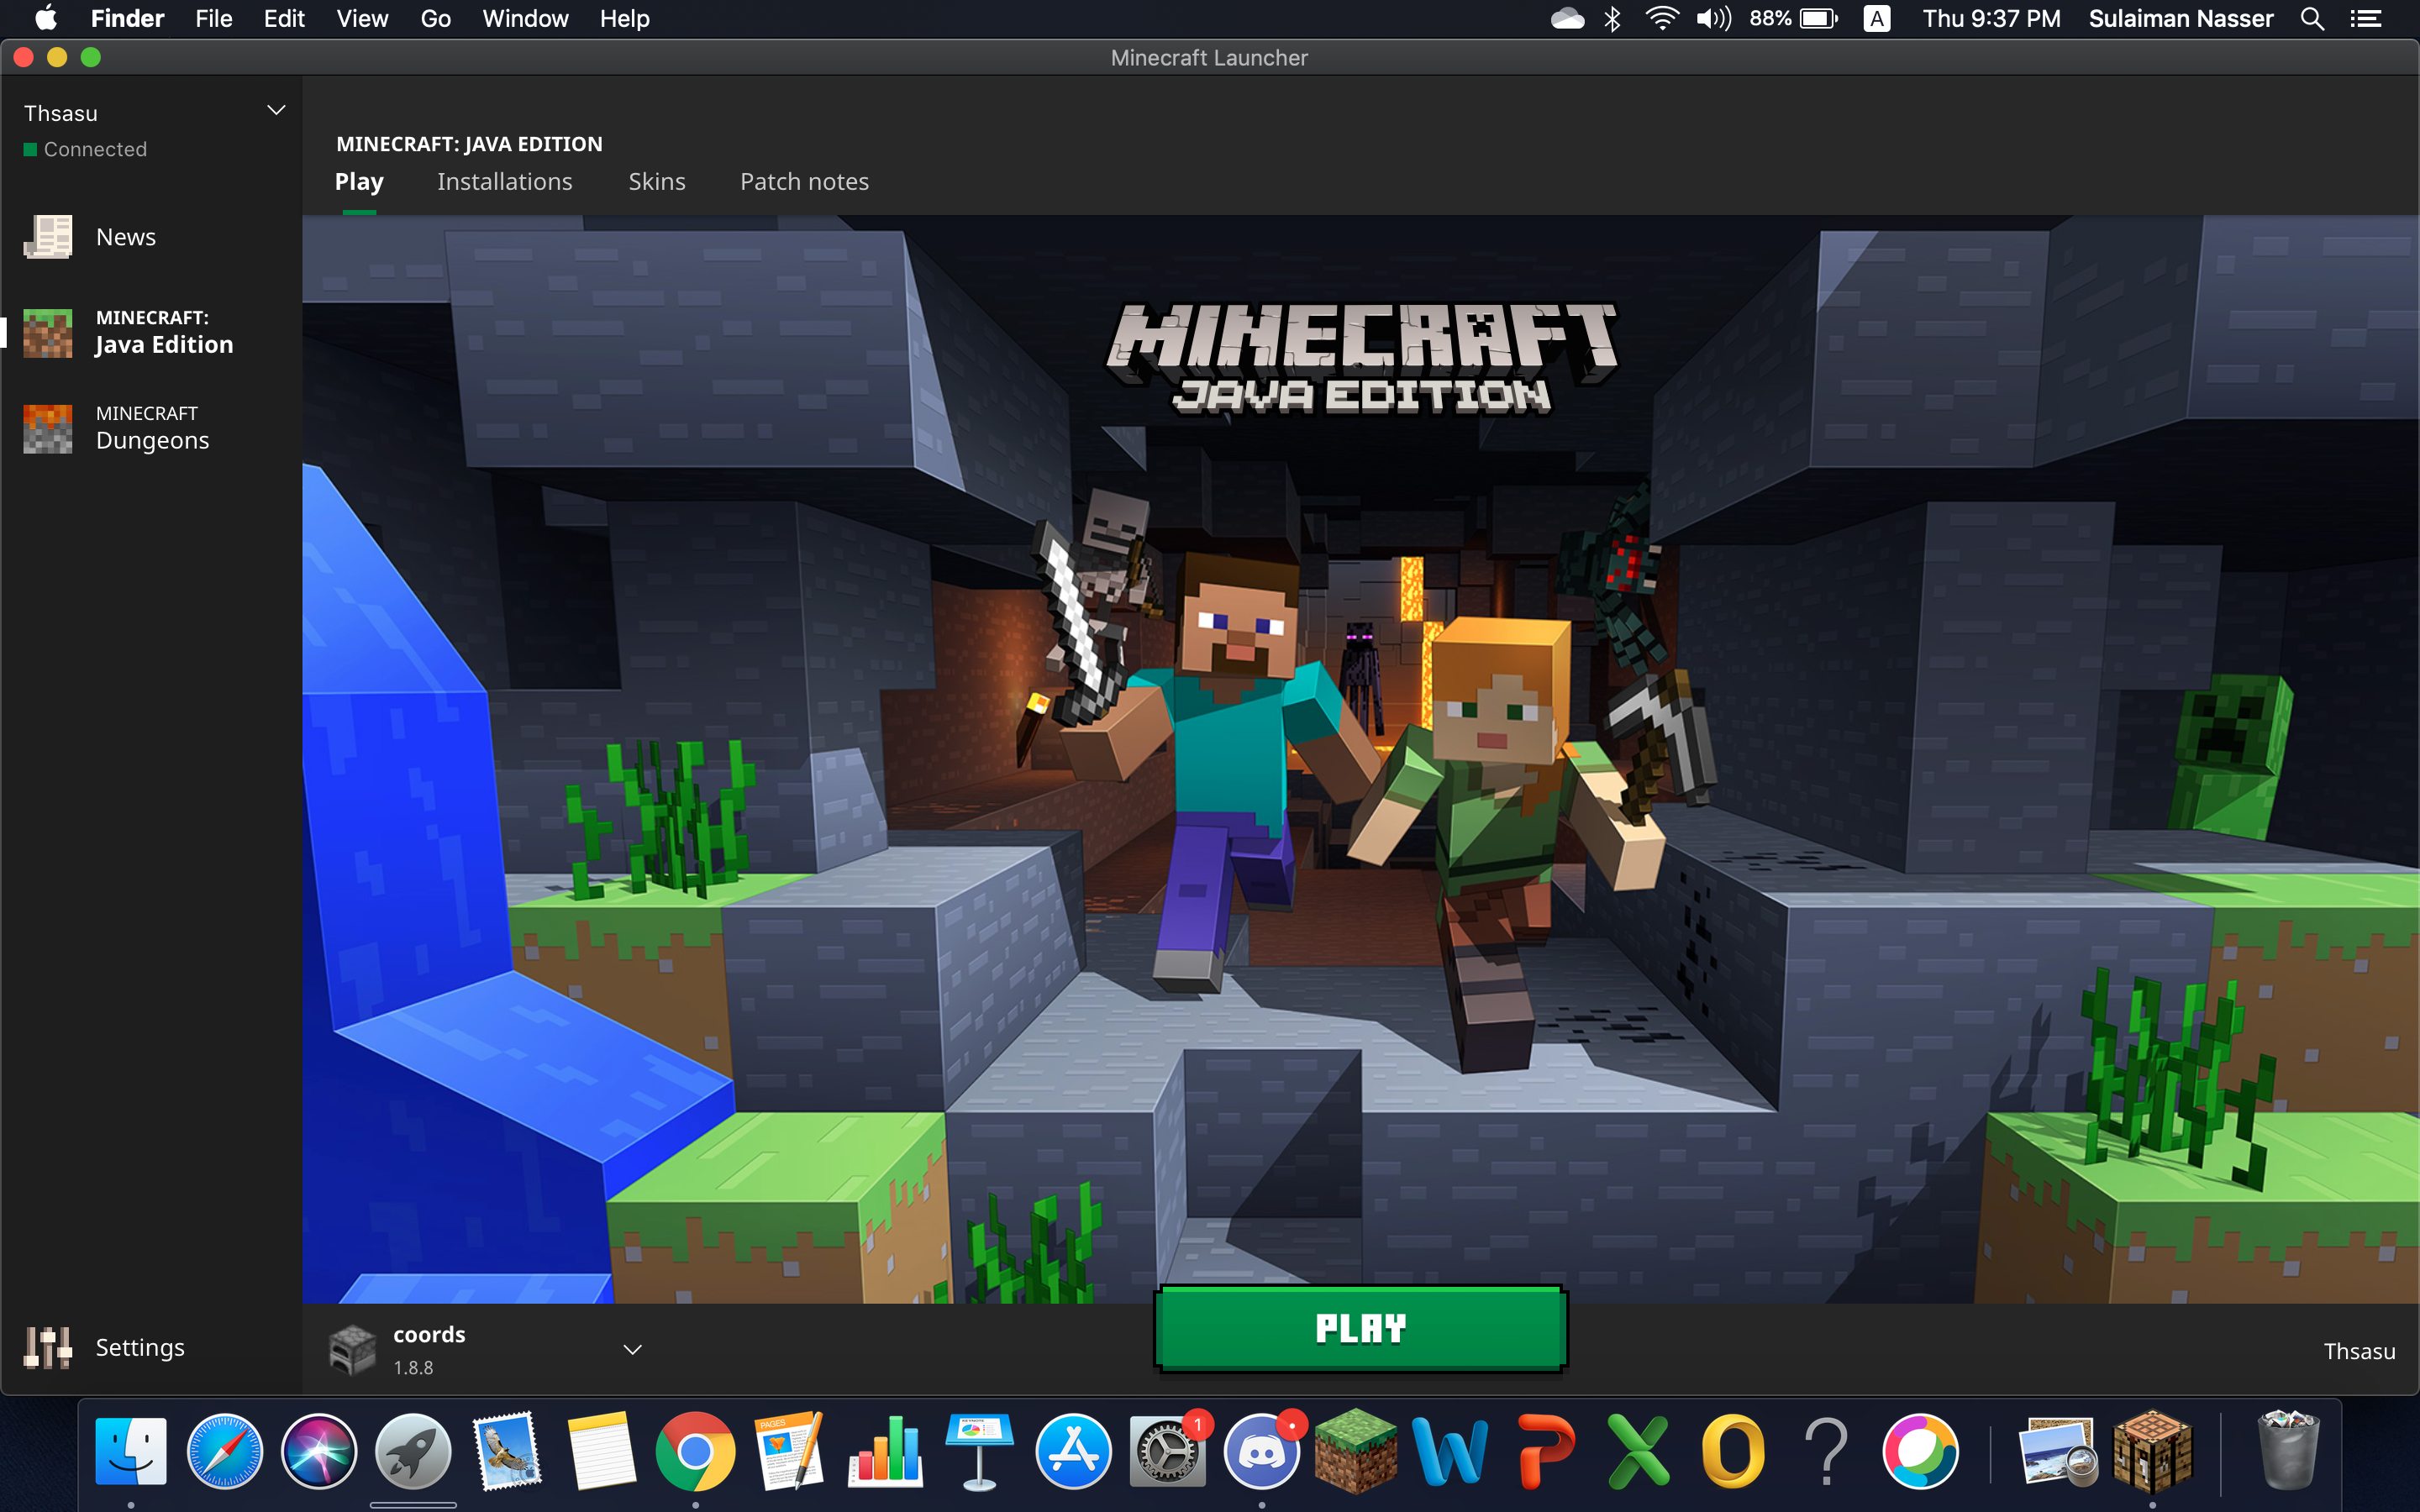Open Minecraft Dungeons sidebar icon
The height and width of the screenshot is (1512, 2420).
tap(48, 428)
